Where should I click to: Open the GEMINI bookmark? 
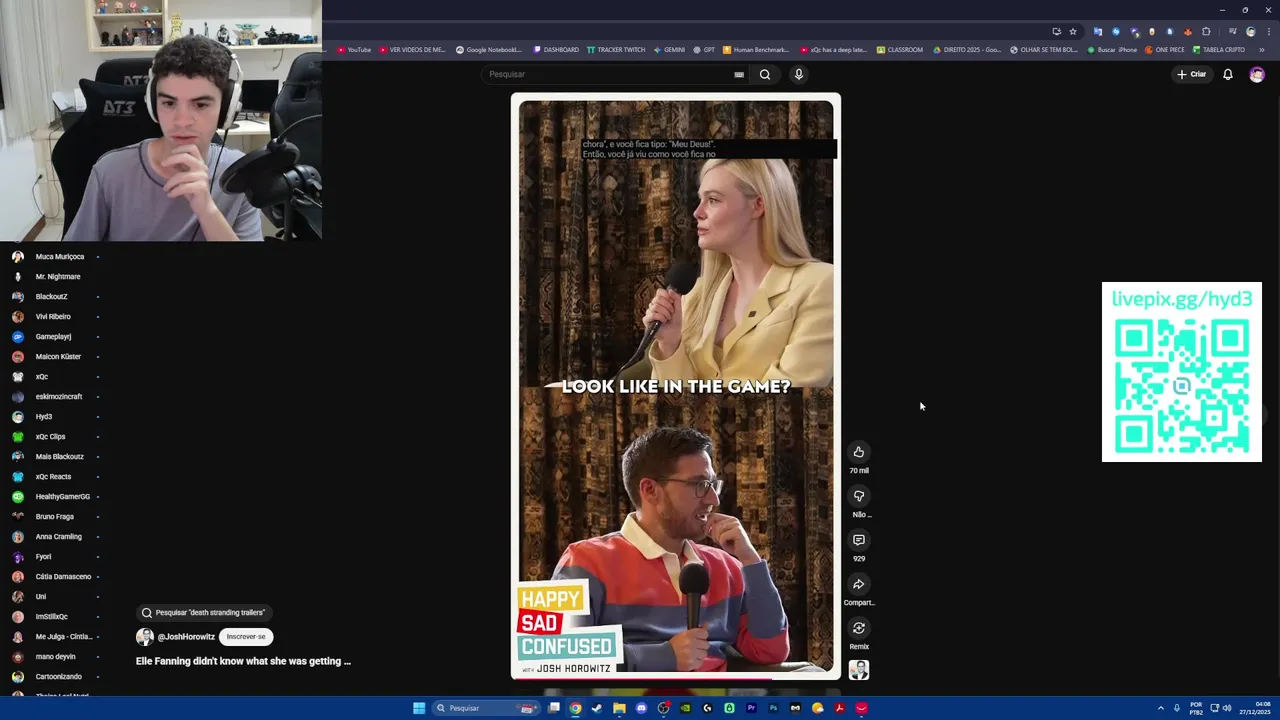click(x=669, y=50)
